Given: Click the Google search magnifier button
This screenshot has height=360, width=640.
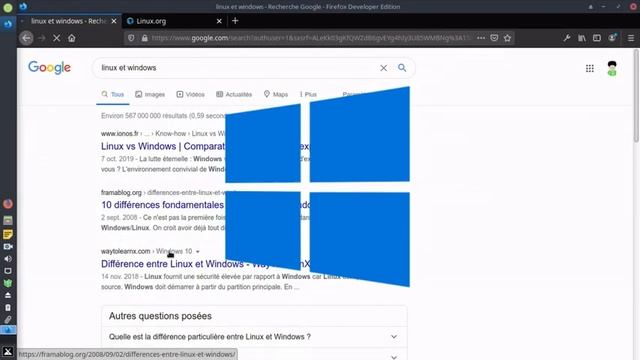Looking at the screenshot, I should pyautogui.click(x=402, y=68).
